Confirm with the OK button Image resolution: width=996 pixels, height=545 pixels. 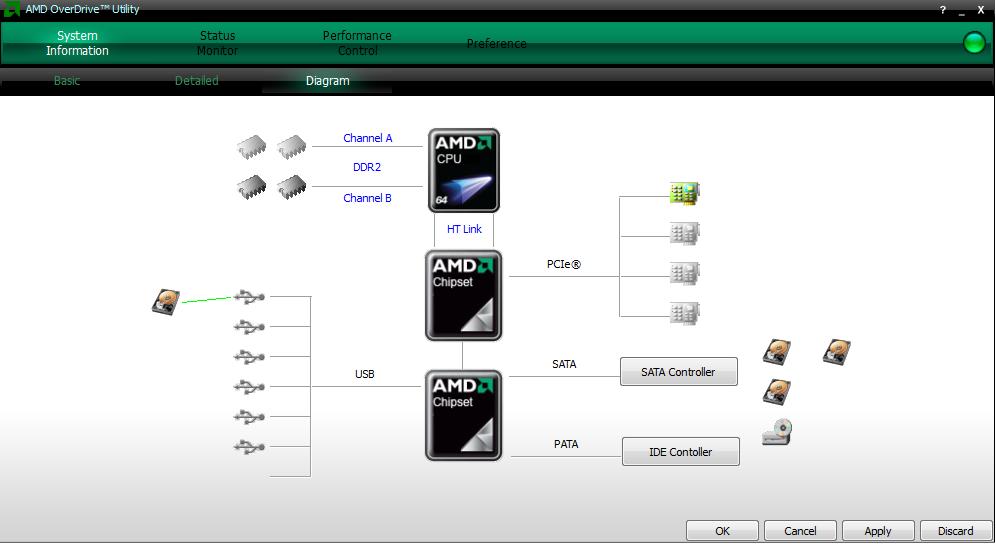[x=722, y=530]
